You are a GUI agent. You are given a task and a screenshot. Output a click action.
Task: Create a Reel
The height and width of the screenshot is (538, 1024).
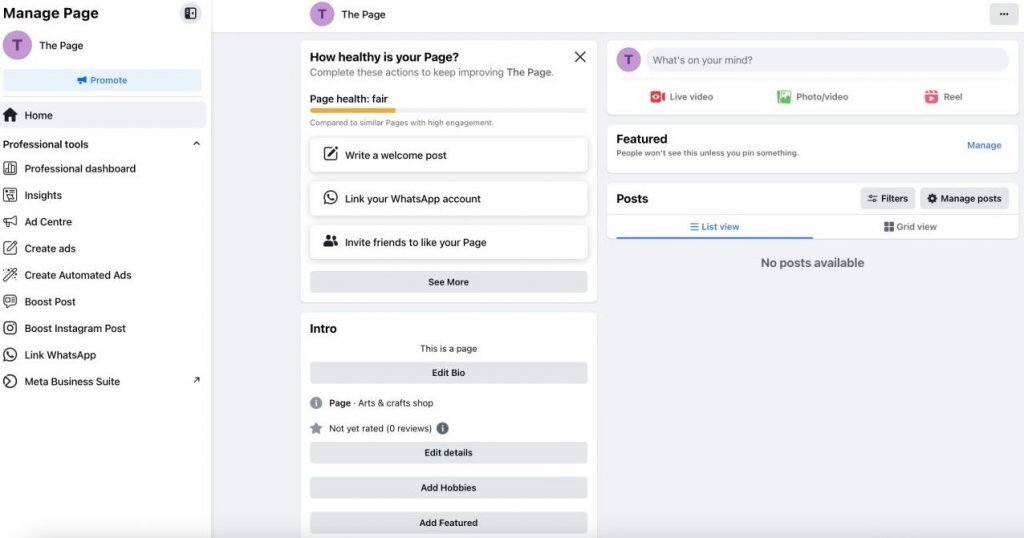click(943, 97)
